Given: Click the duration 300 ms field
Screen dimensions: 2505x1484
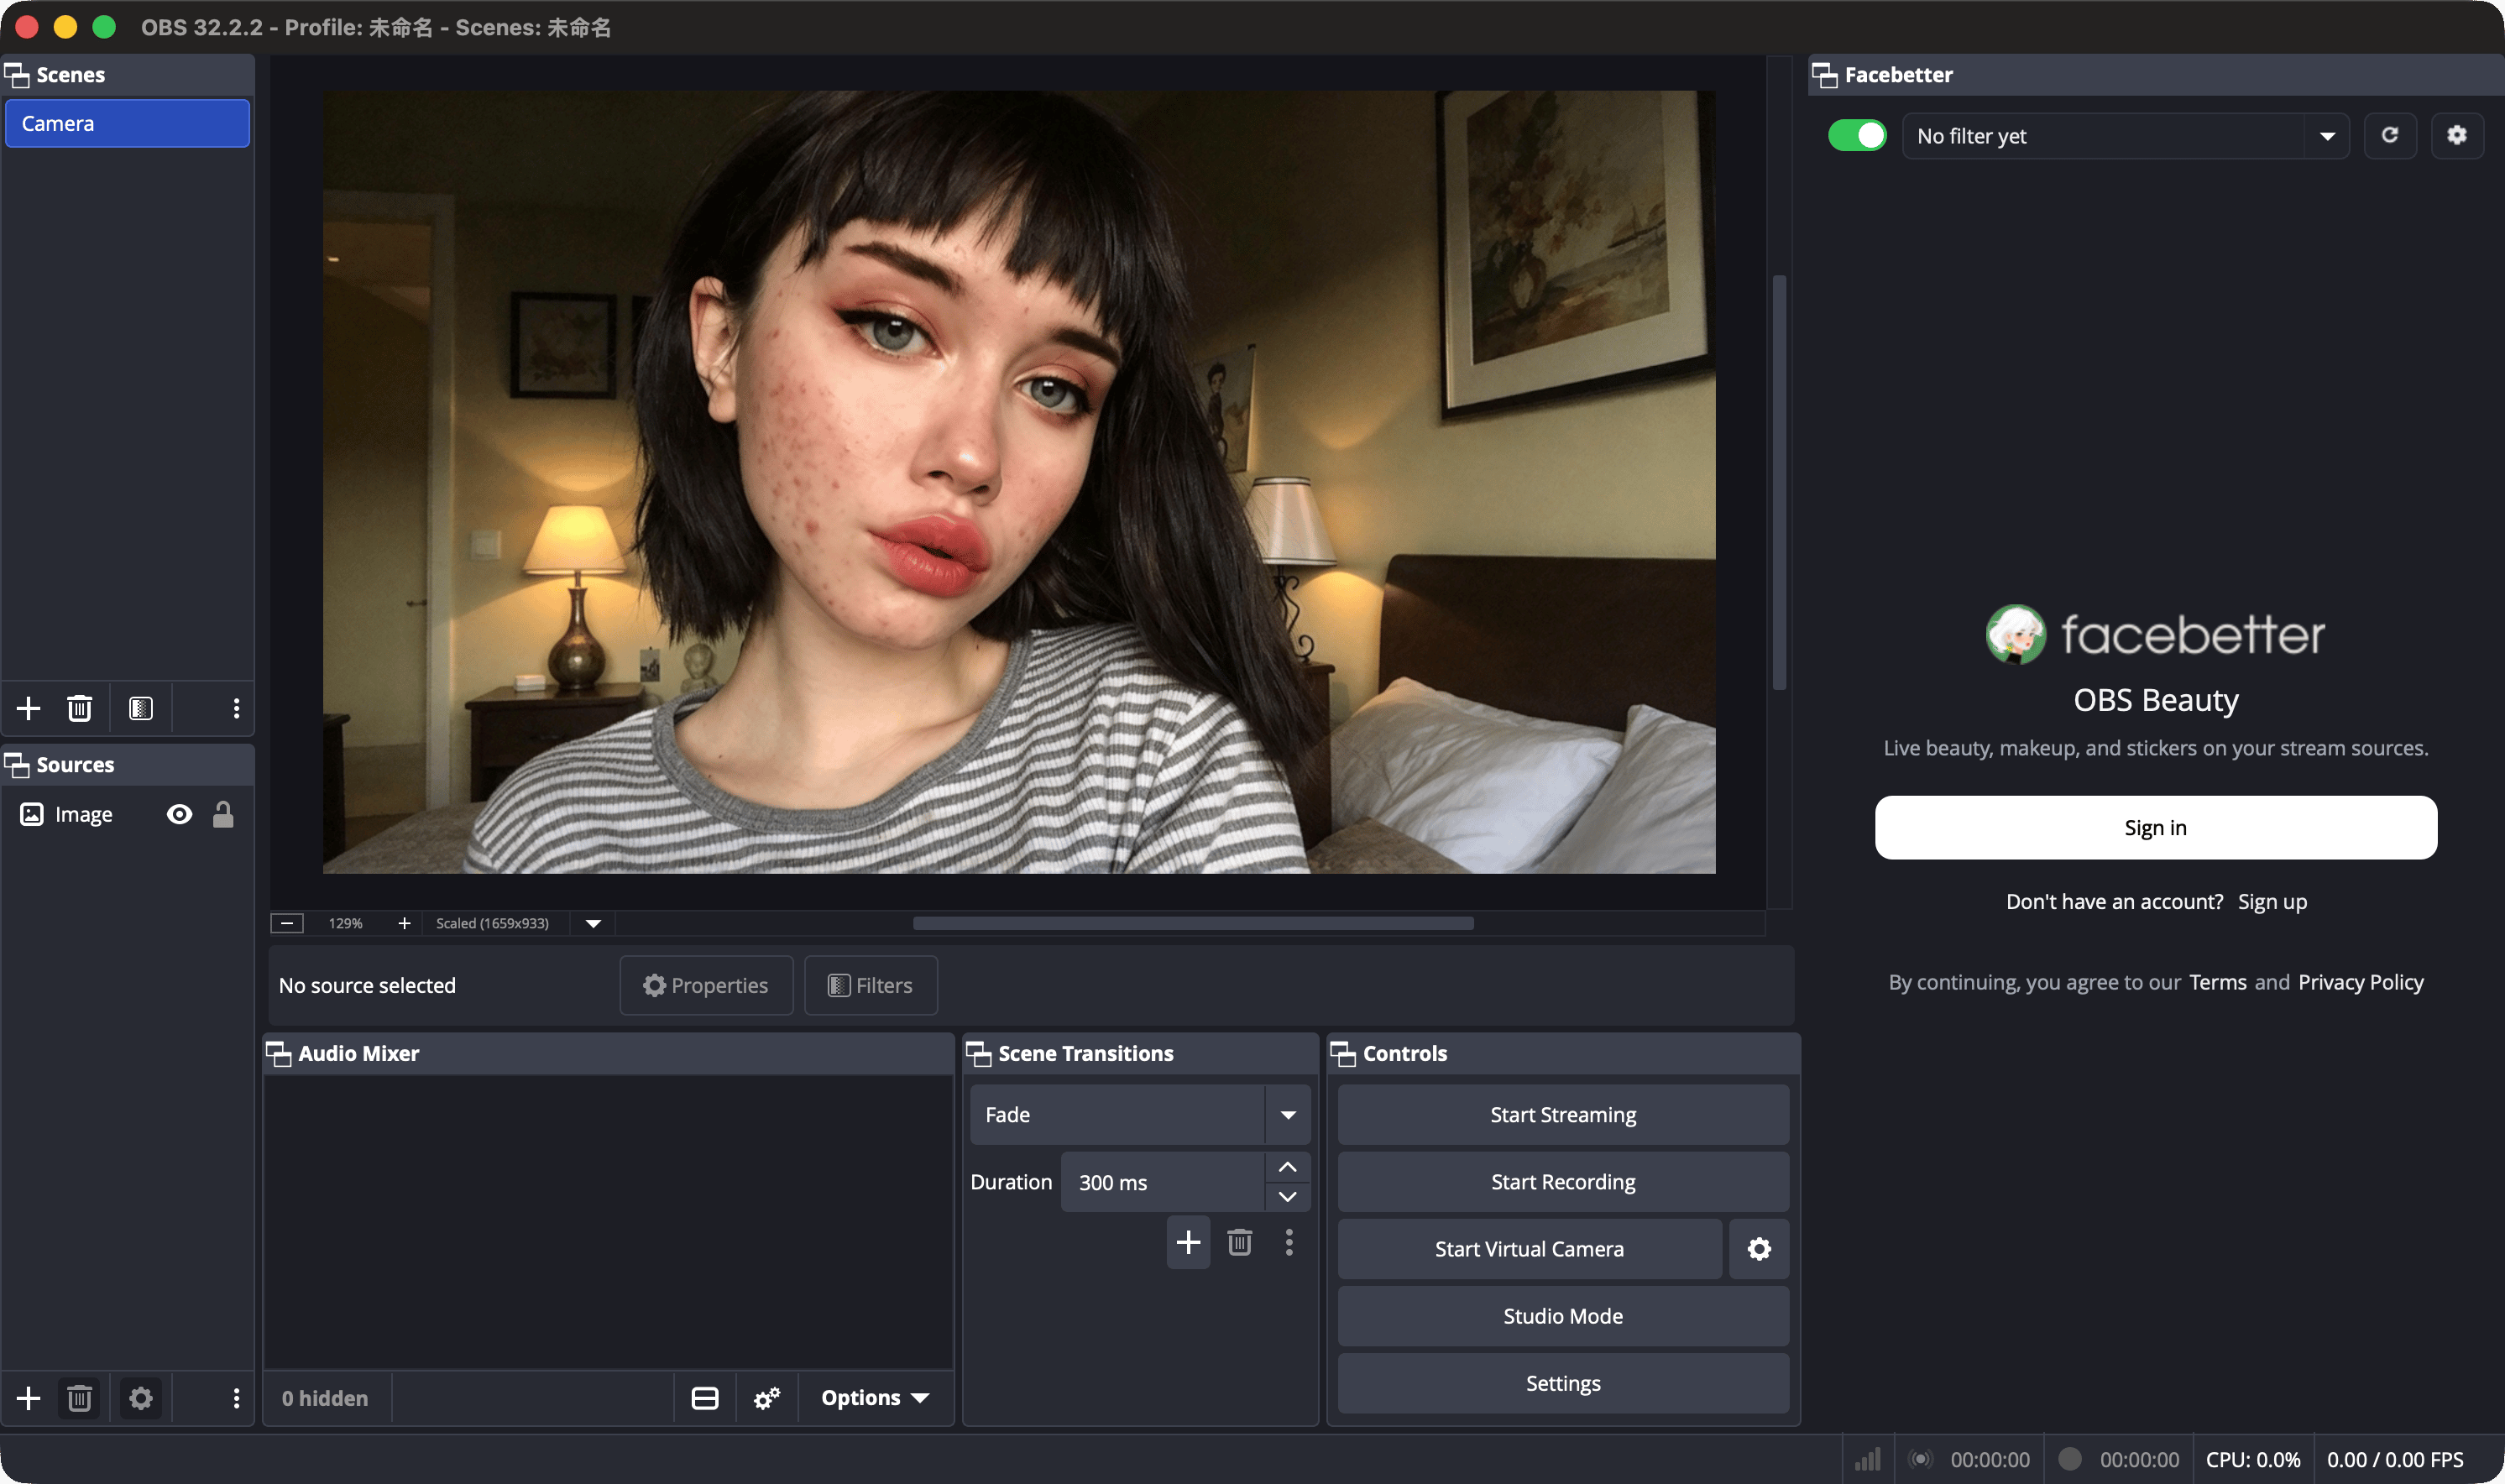Looking at the screenshot, I should (x=1163, y=1182).
